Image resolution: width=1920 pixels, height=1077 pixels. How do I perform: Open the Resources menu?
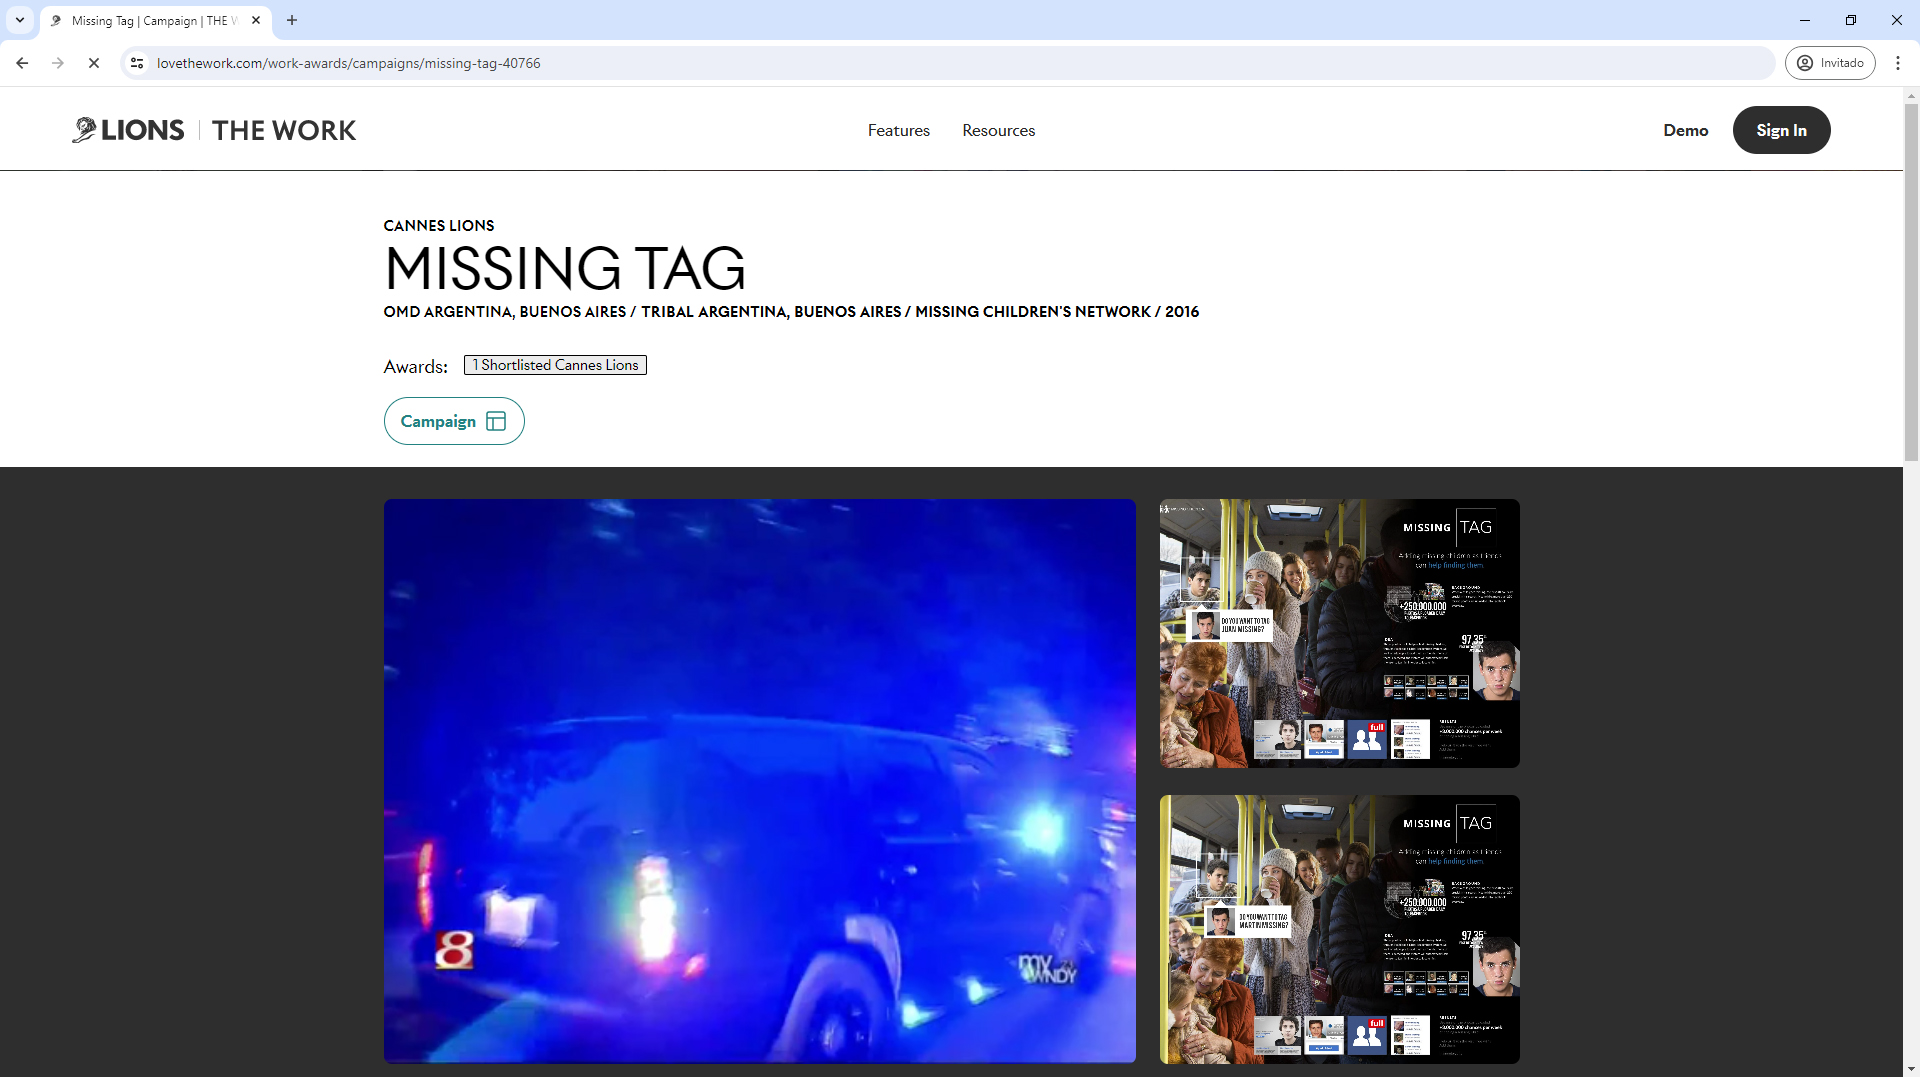998,130
